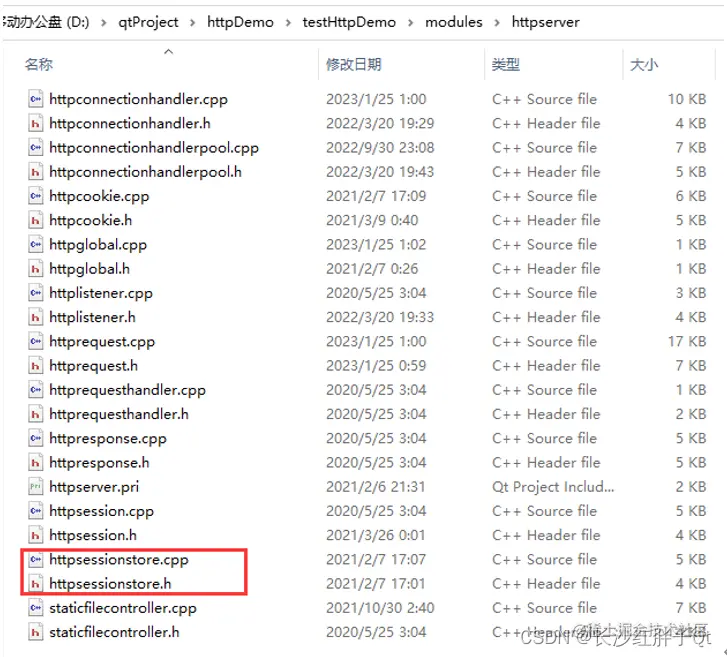Click the httpsession.cpp file icon
Screen dimensions: 727x657
[x=36, y=510]
